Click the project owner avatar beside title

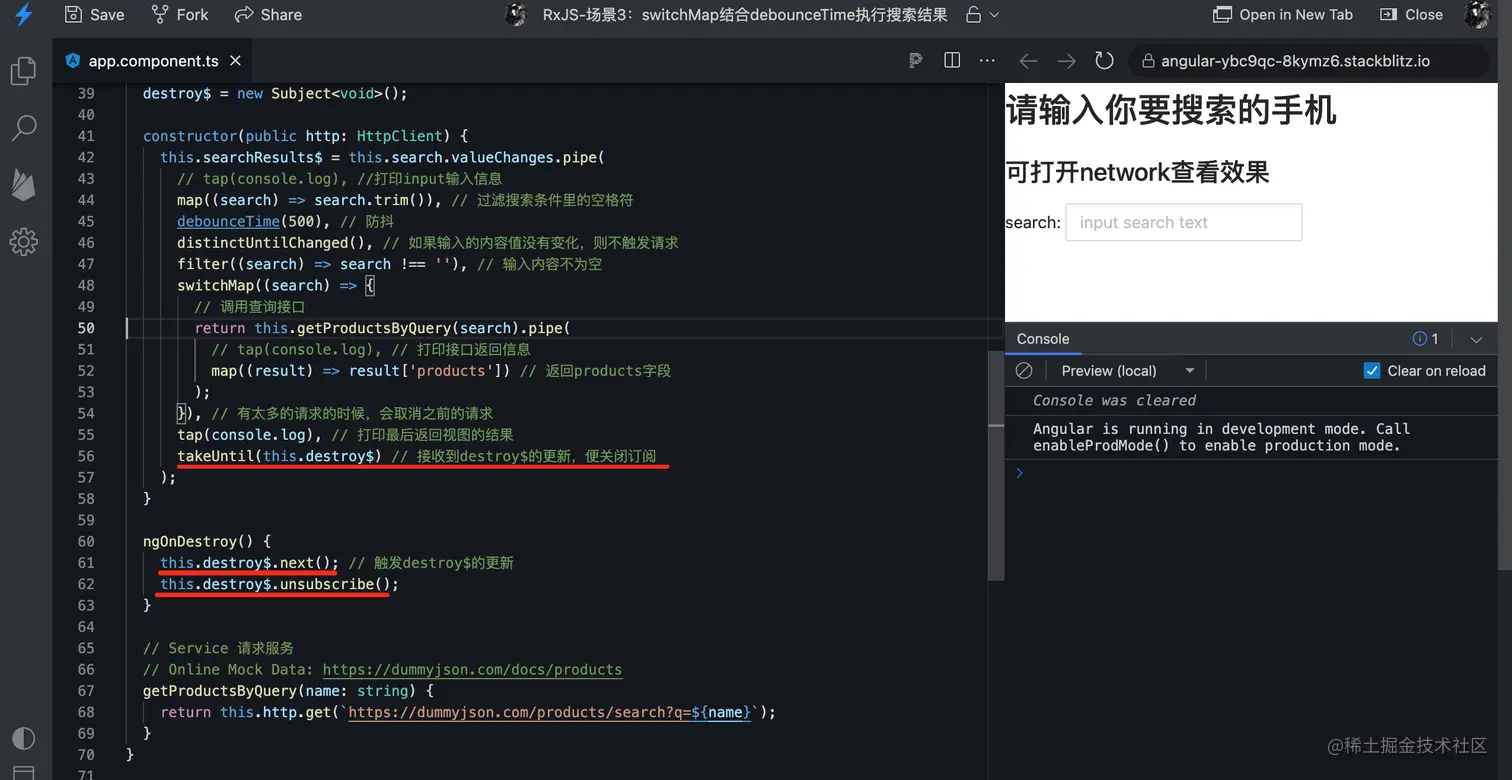click(x=516, y=15)
